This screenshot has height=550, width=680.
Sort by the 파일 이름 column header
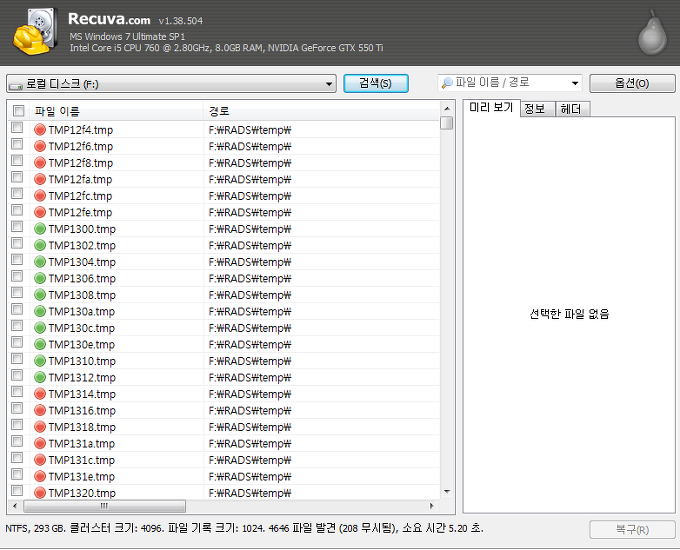[116, 111]
